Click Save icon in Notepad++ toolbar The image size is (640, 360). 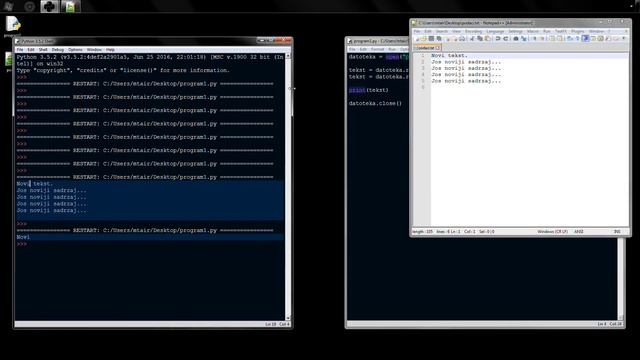[431, 38]
